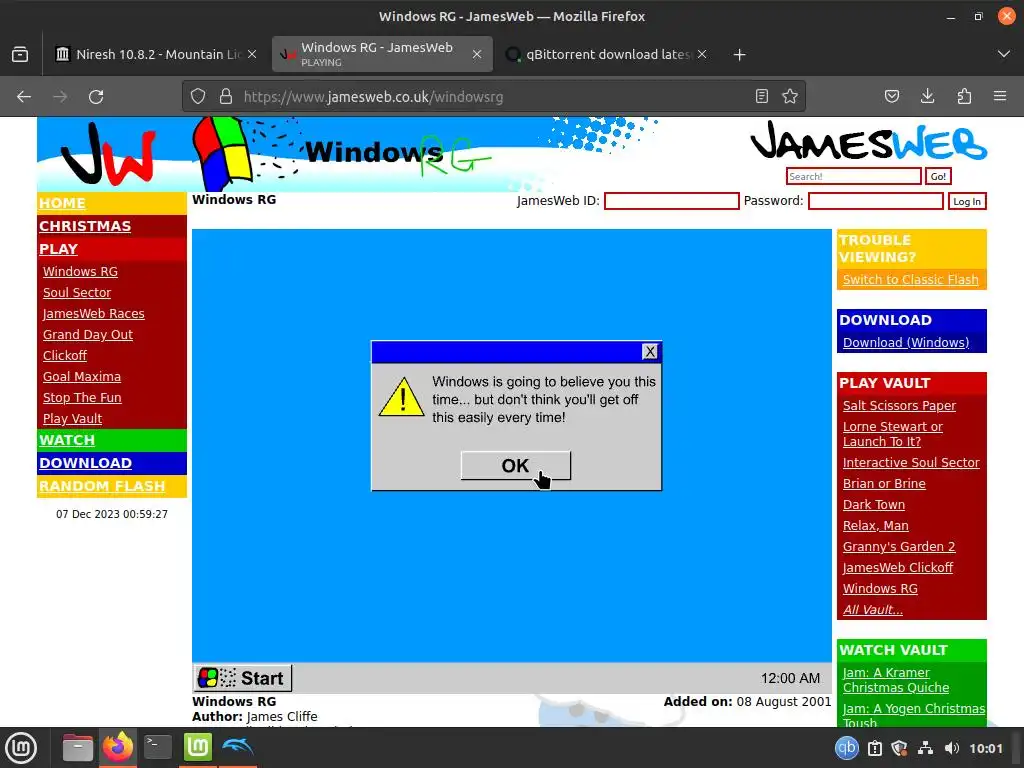
Task: Open the Firefox downloads panel
Action: point(927,97)
